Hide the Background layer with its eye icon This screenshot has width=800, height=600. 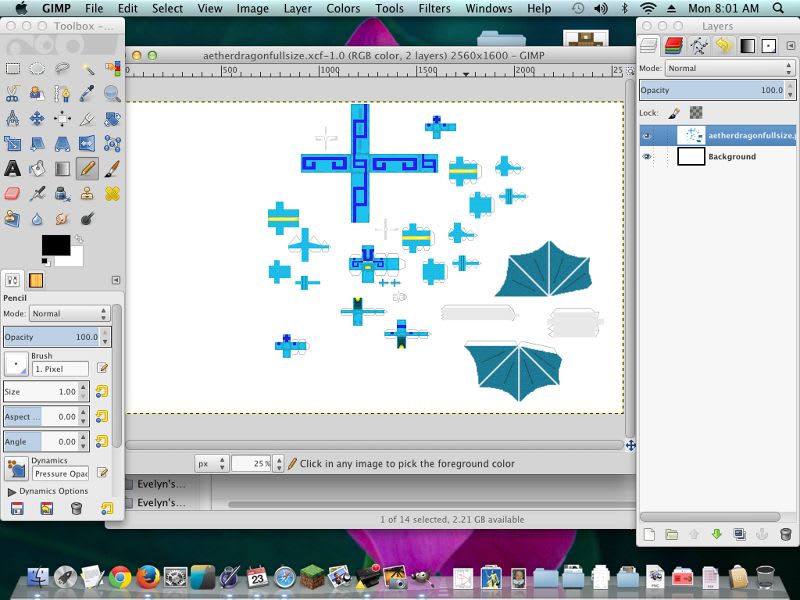point(647,157)
